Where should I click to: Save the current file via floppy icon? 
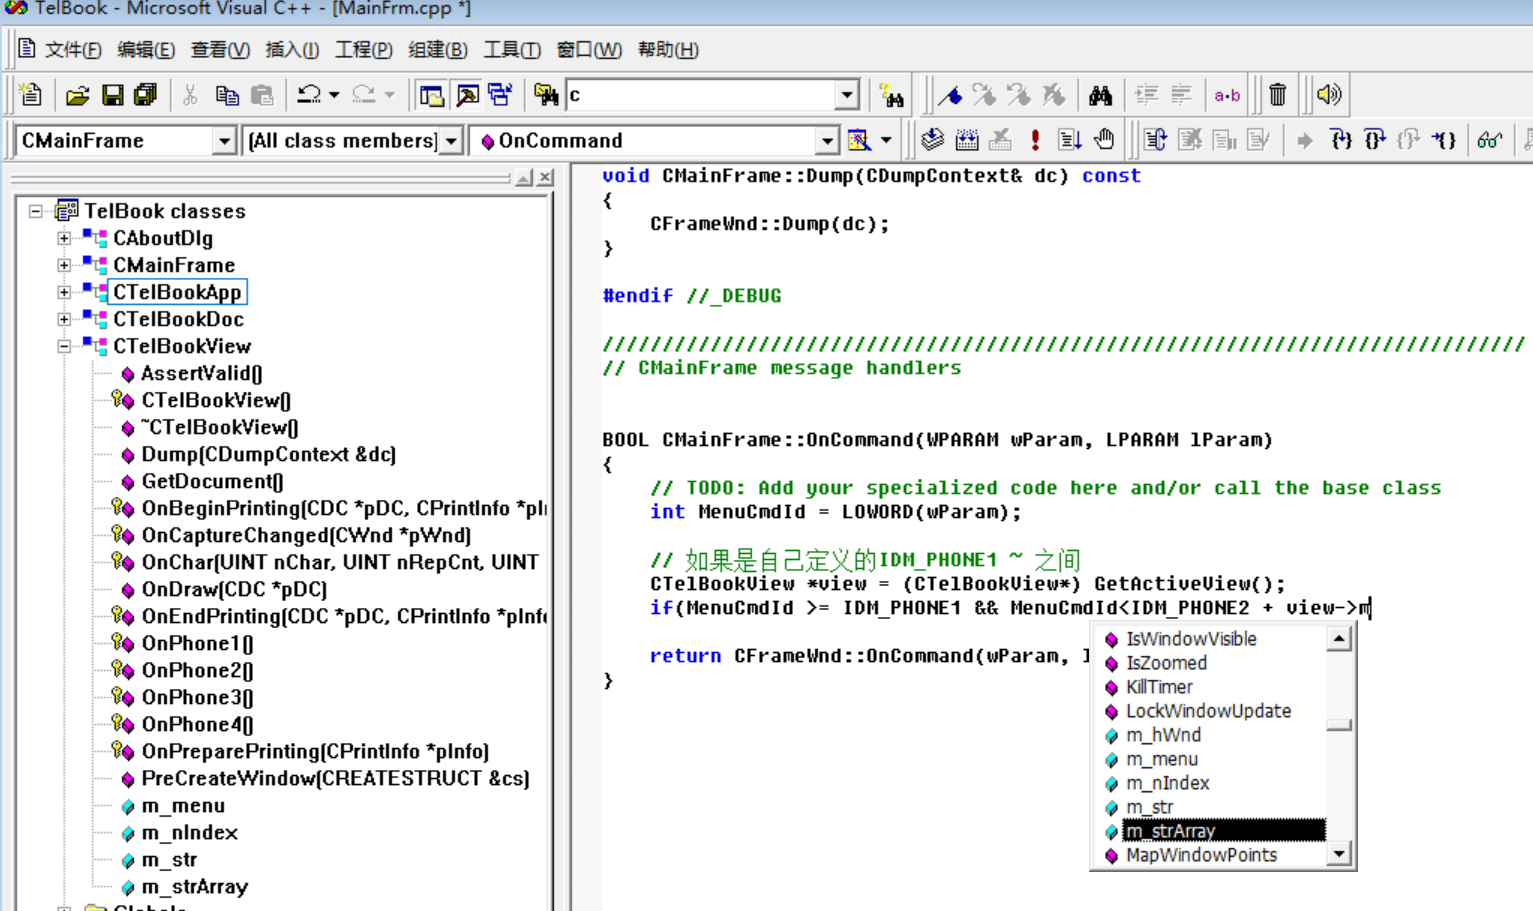[112, 95]
